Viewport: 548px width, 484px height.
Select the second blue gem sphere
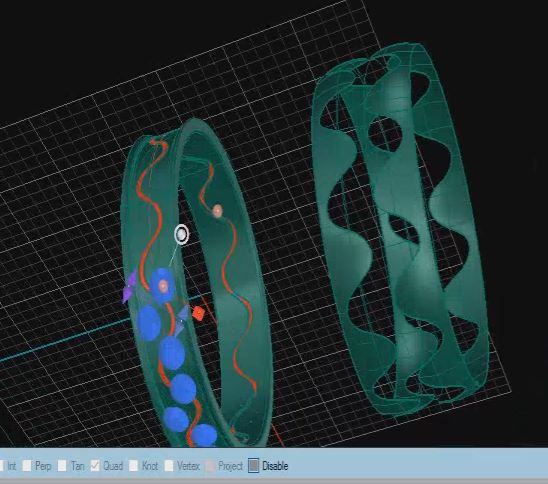149,322
